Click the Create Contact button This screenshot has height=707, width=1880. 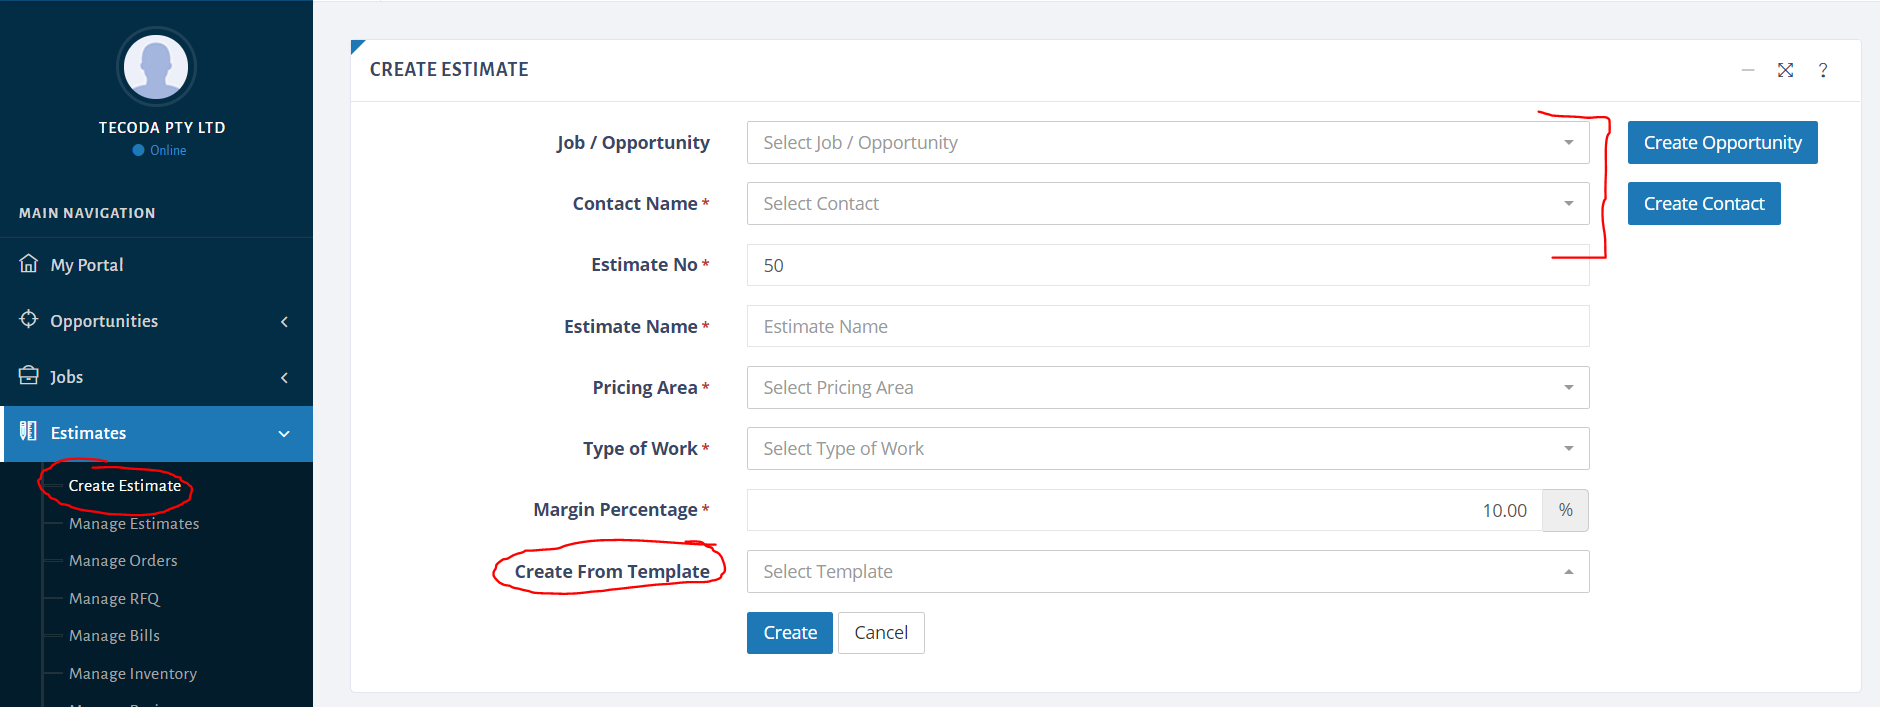[x=1704, y=204]
